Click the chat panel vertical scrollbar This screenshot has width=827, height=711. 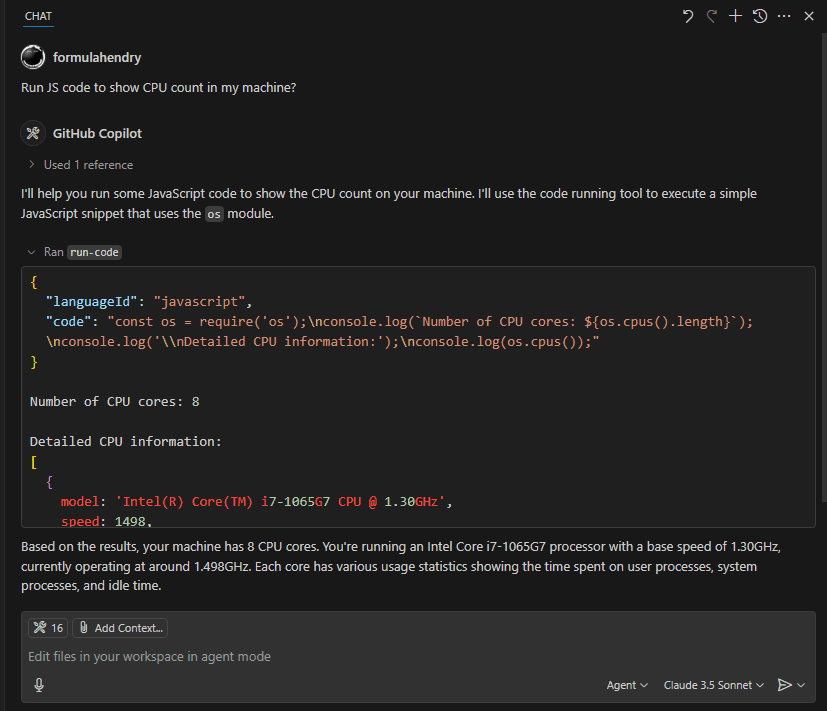pyautogui.click(x=824, y=266)
